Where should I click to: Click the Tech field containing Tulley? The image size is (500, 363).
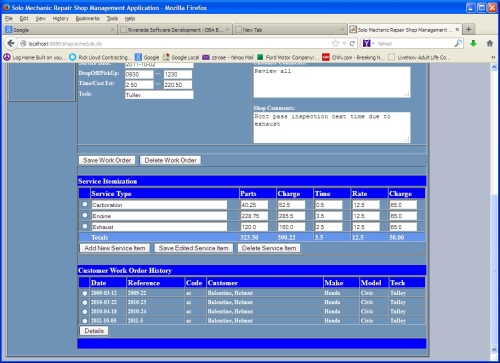coord(159,95)
